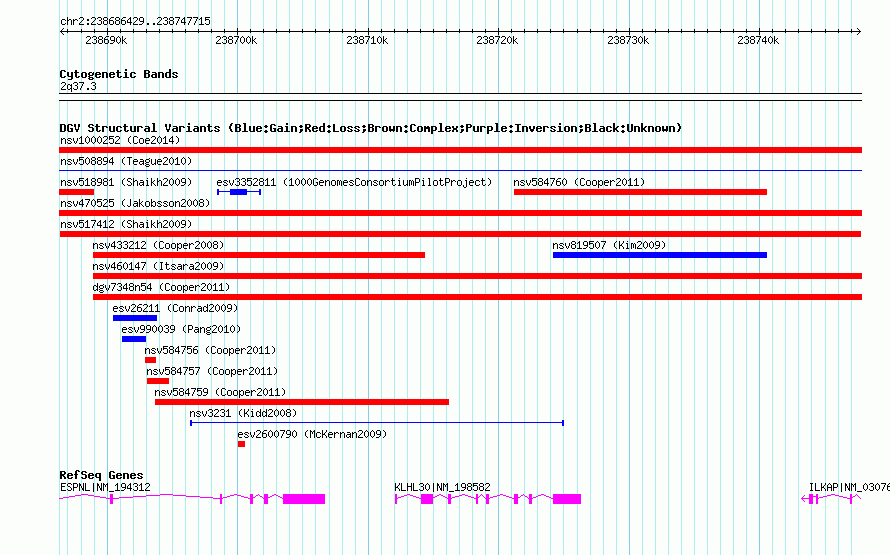The height and width of the screenshot is (555, 890).
Task: Open the KLHL30|NM_198582 gene label
Action: [442, 487]
